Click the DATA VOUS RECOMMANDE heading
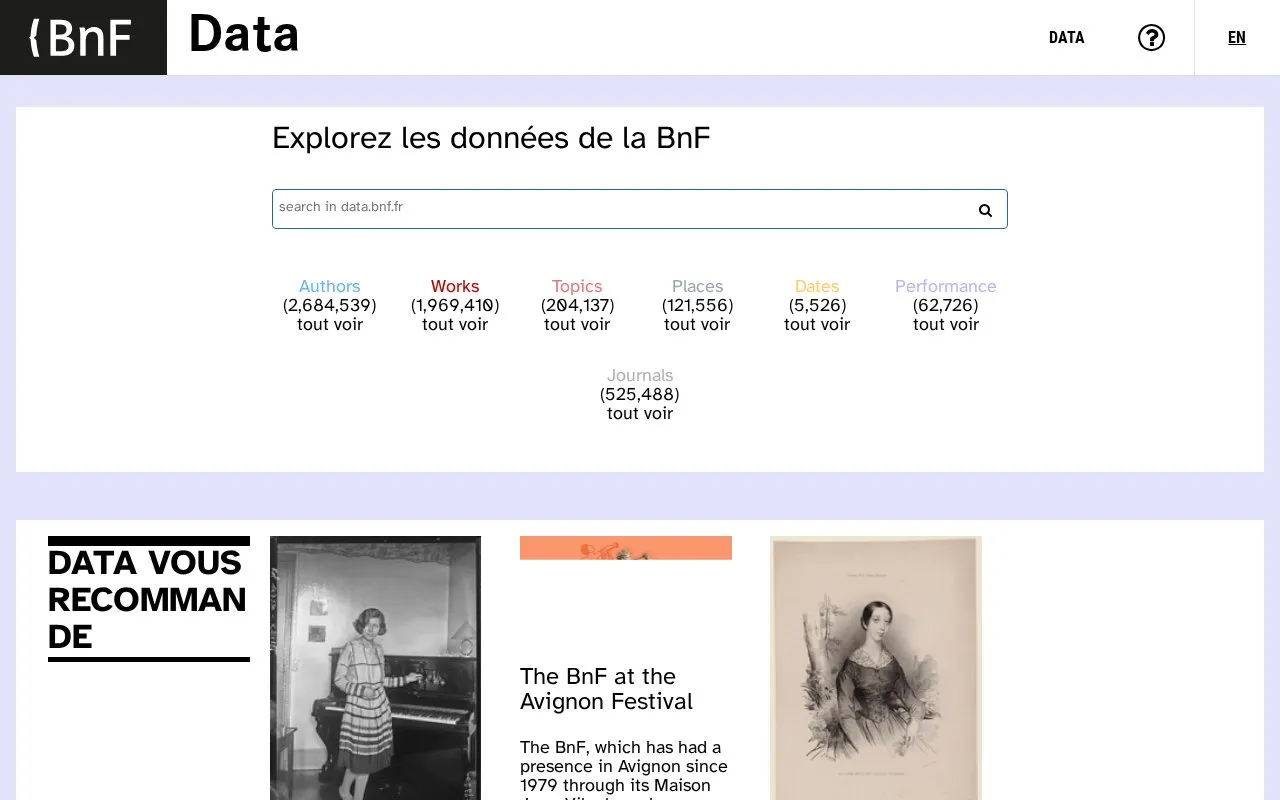Viewport: 1280px width, 800px height. (147, 599)
